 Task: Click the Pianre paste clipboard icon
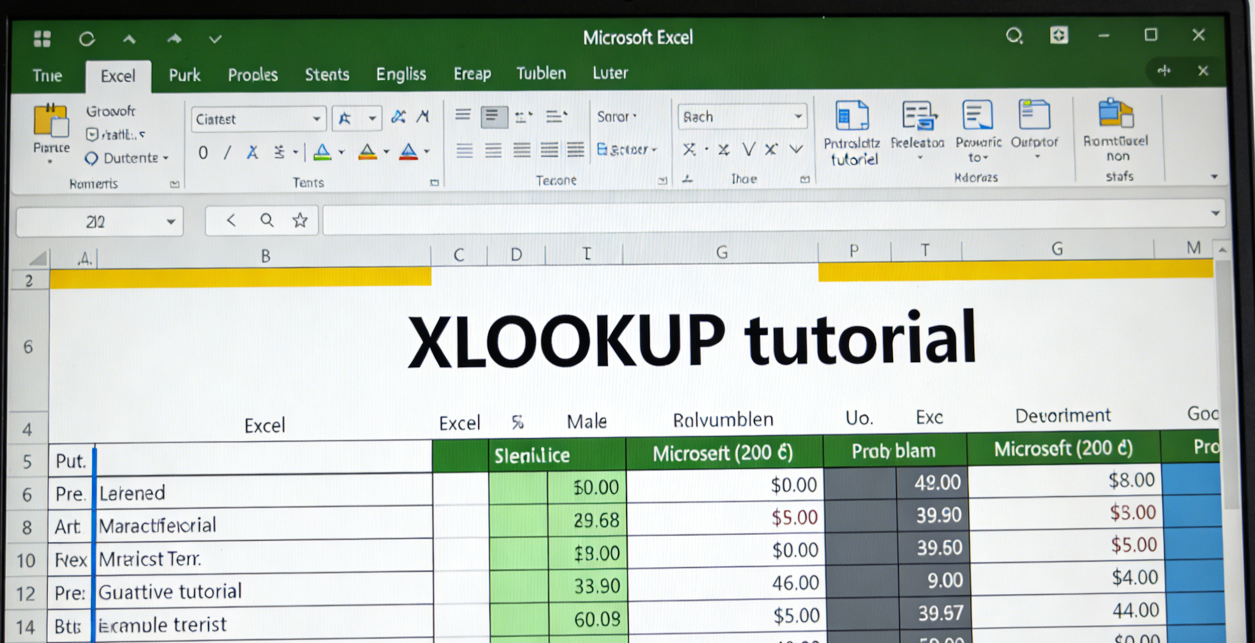[51, 121]
